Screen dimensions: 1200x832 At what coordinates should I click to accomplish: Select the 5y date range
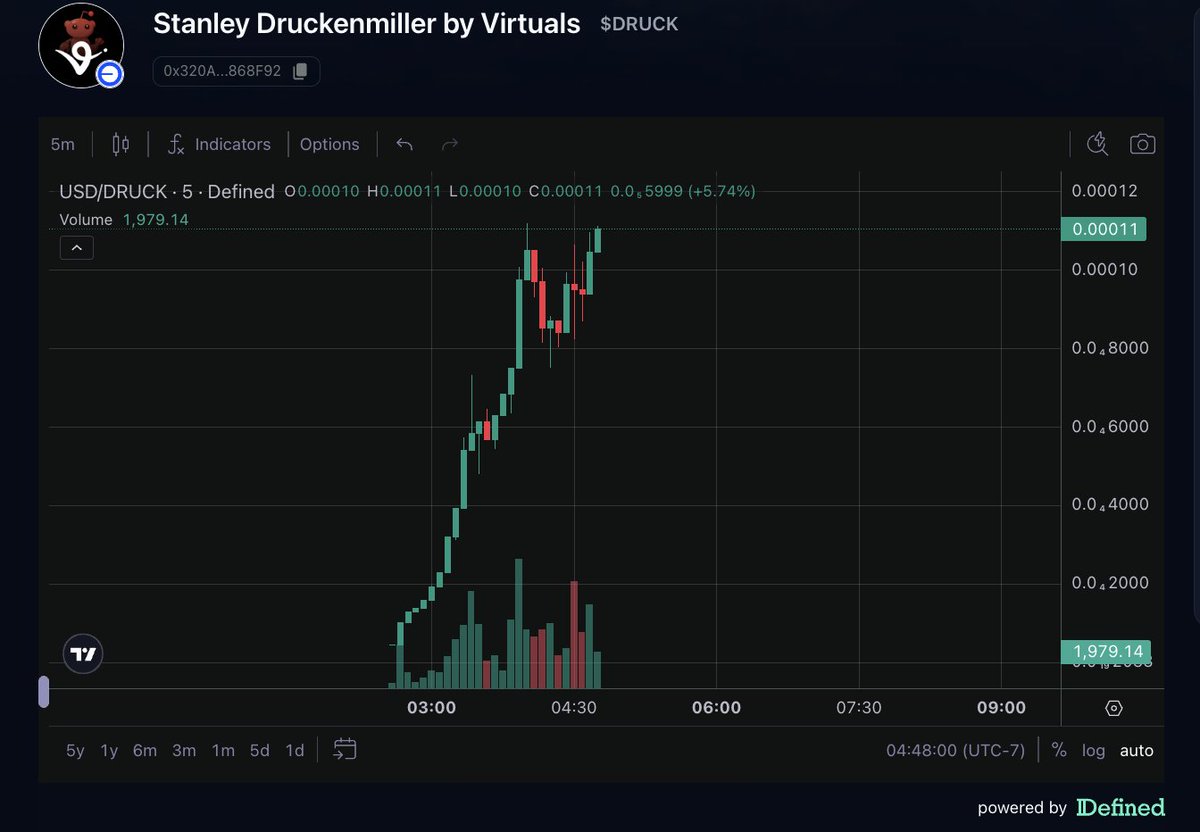pos(75,750)
